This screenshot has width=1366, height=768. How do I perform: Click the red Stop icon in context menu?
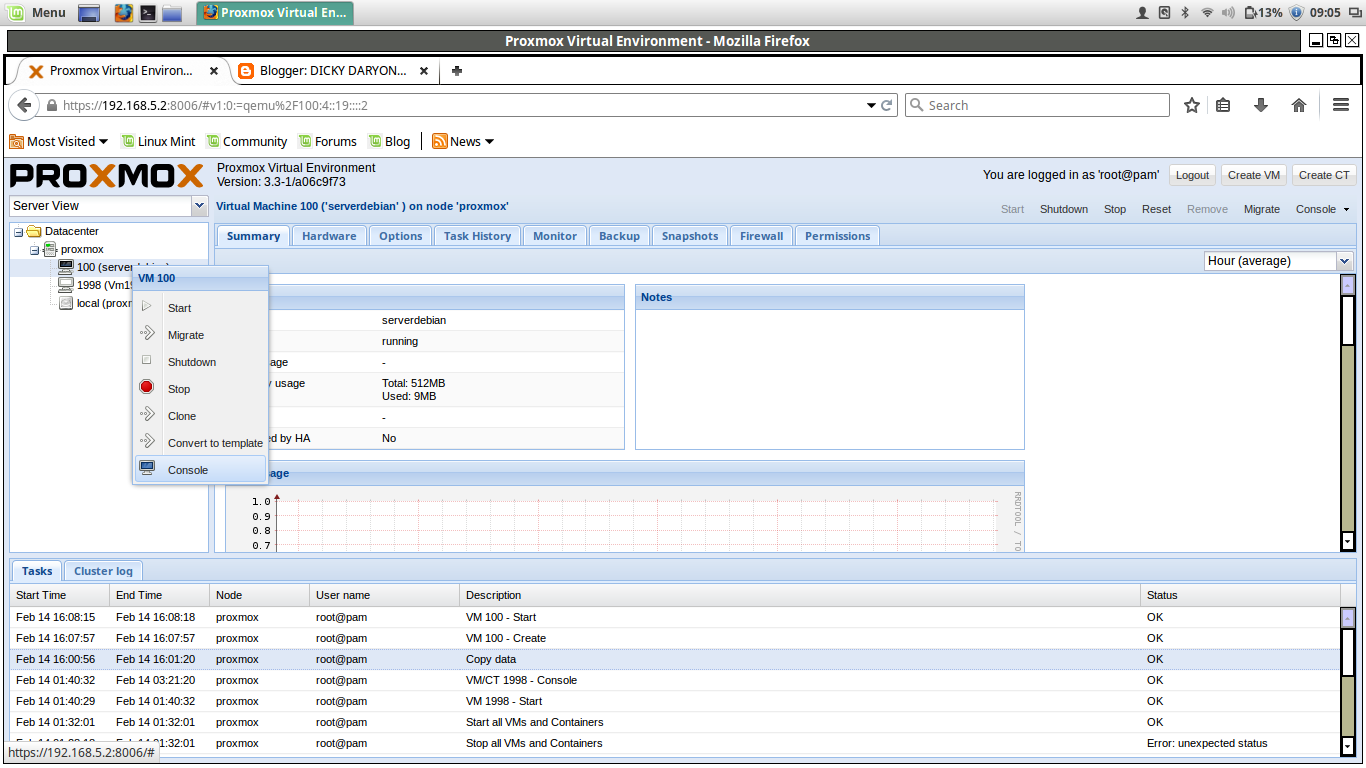pyautogui.click(x=147, y=388)
